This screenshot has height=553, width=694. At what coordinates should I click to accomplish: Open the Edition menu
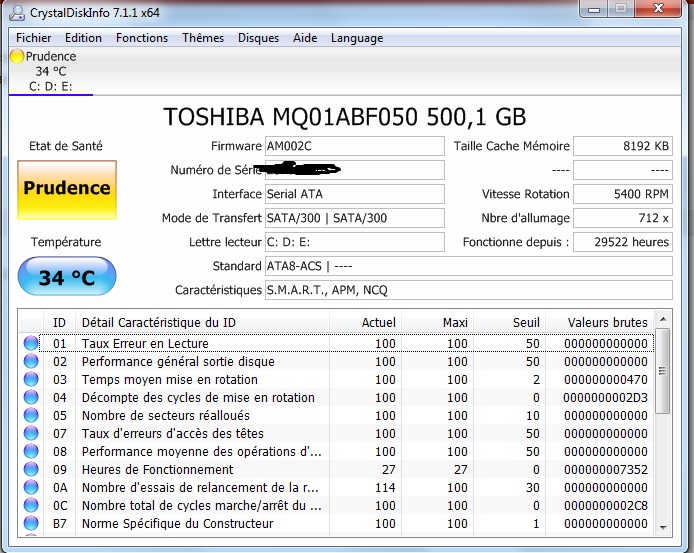coord(83,38)
